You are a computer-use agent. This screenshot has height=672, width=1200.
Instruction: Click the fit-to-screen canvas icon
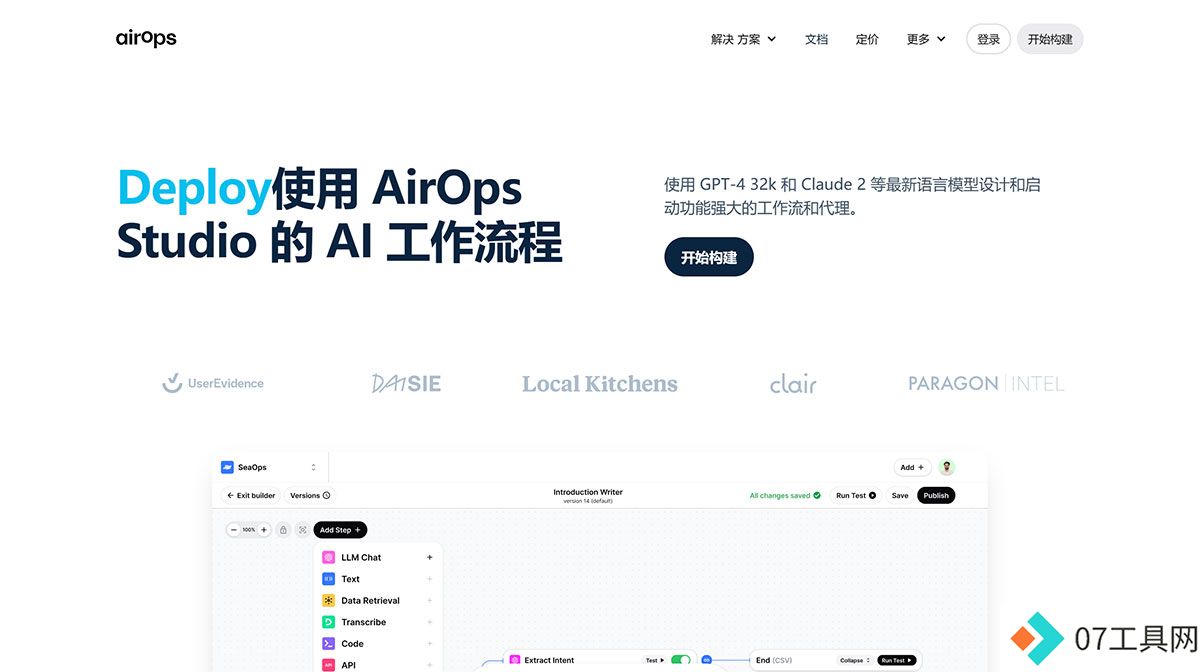(x=302, y=530)
